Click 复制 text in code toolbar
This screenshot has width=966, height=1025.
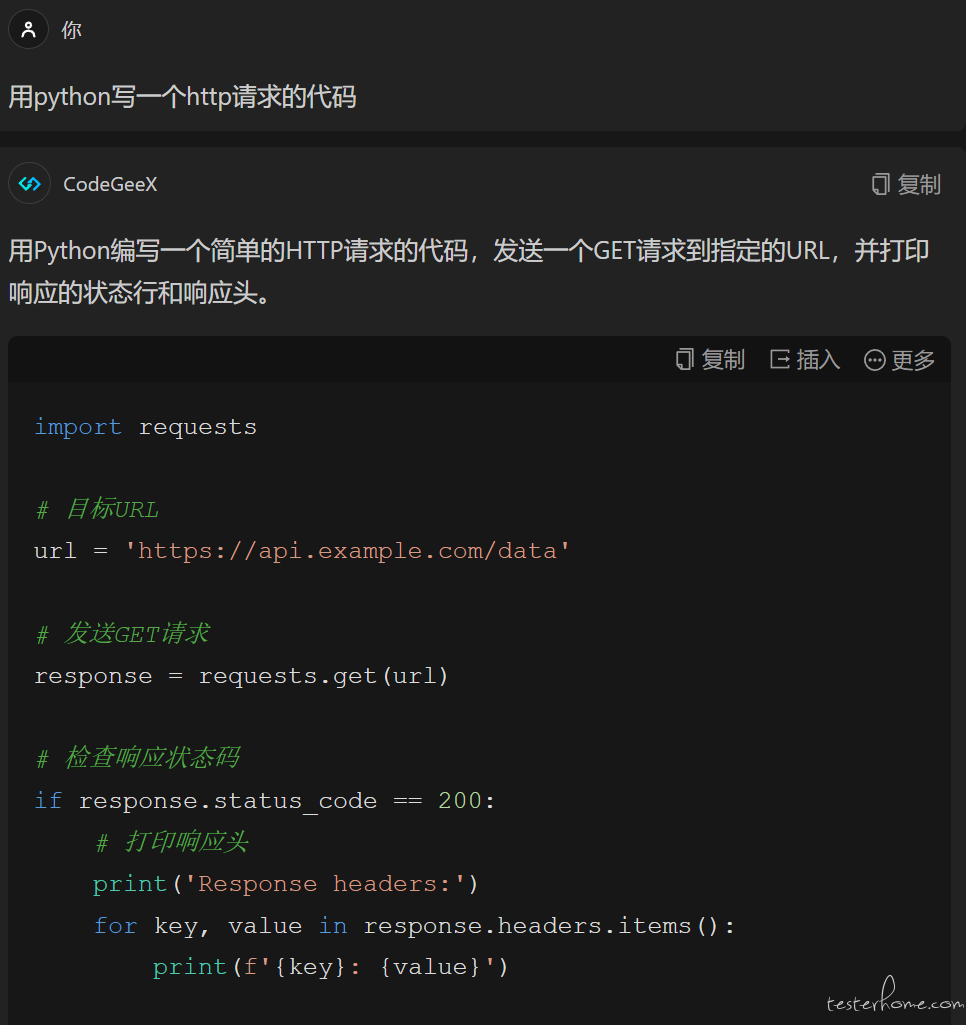[x=723, y=360]
